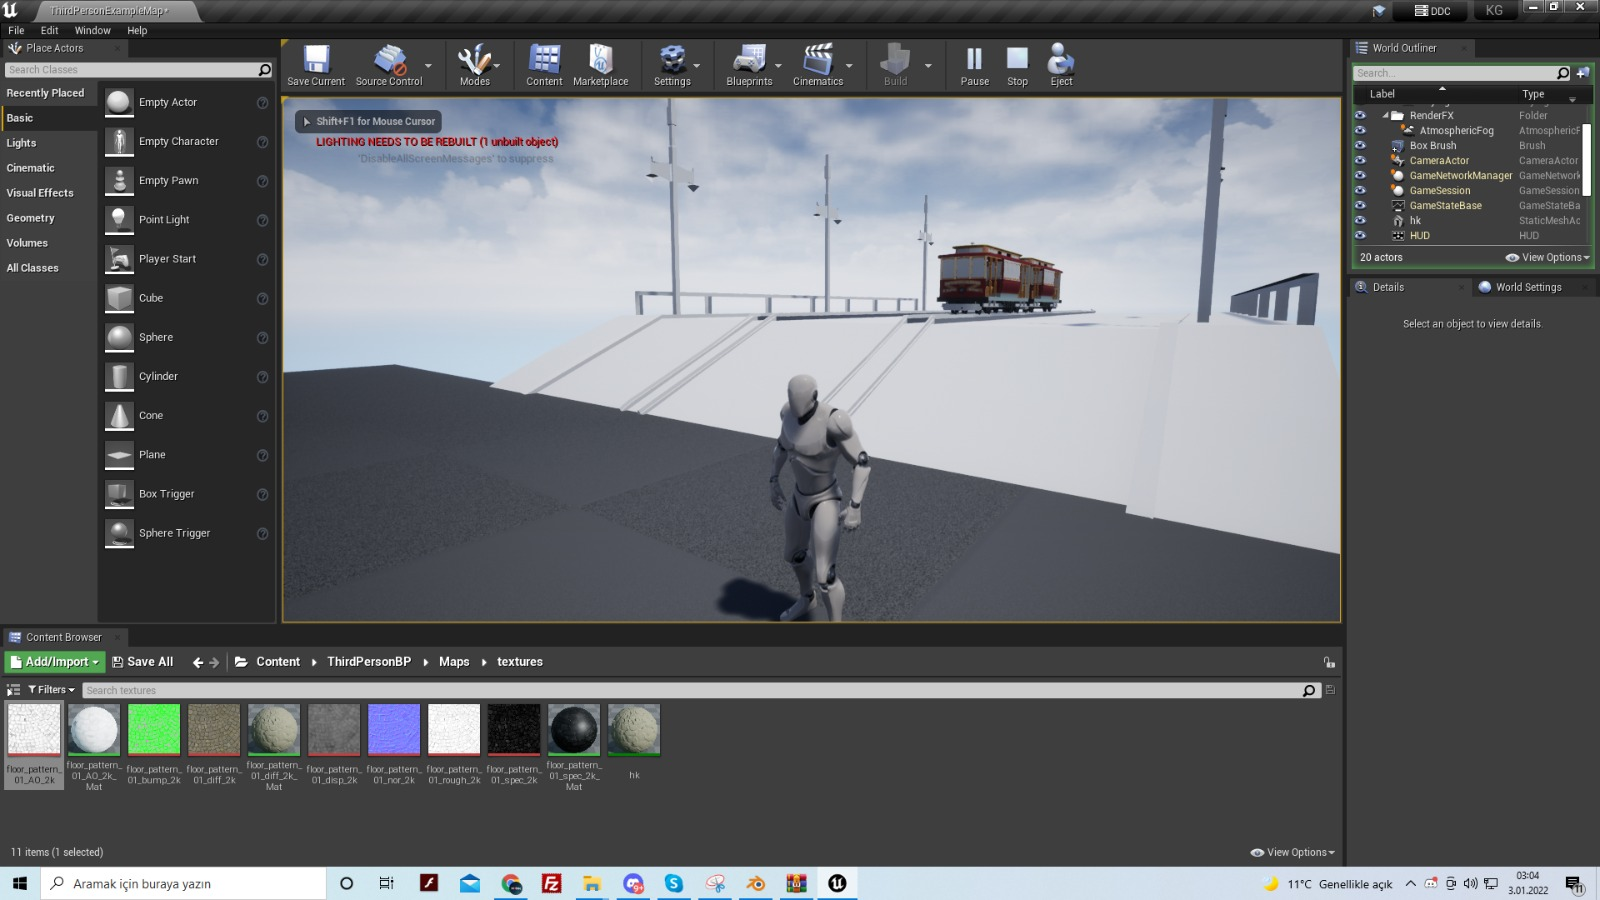Toggle visibility of GameNetworkManager
The height and width of the screenshot is (900, 1600).
(x=1360, y=175)
